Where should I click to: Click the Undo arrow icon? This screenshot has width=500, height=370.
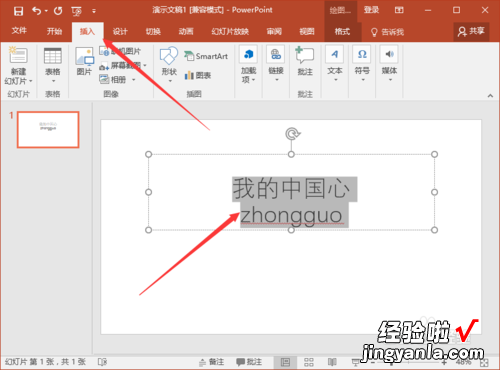click(36, 11)
